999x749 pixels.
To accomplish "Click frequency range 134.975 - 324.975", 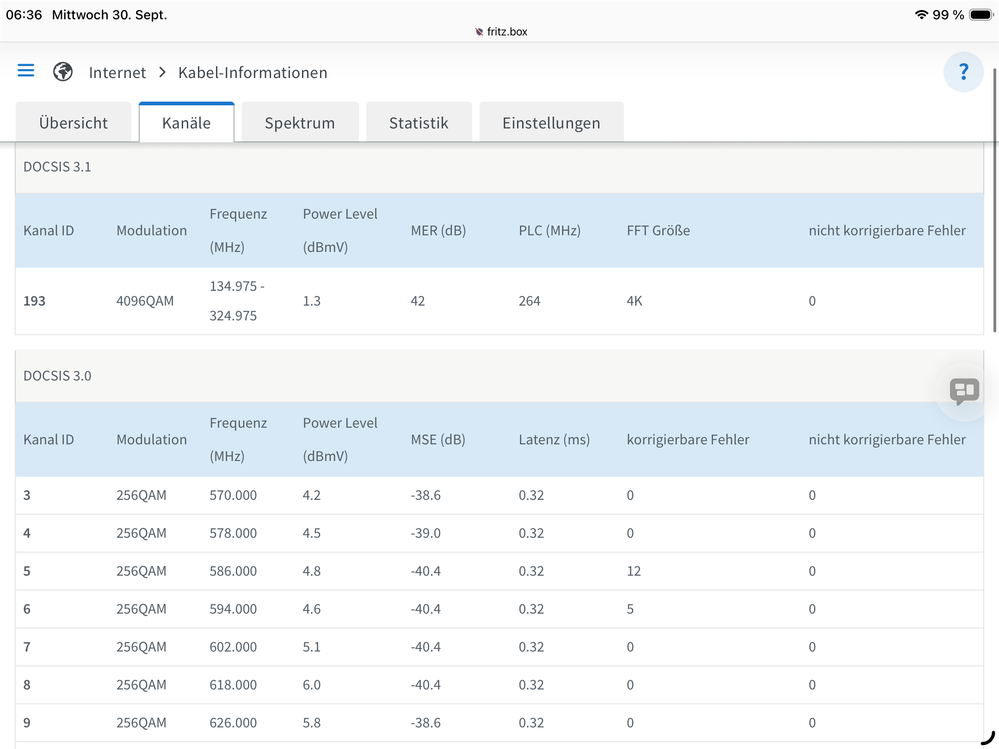I will pos(237,301).
